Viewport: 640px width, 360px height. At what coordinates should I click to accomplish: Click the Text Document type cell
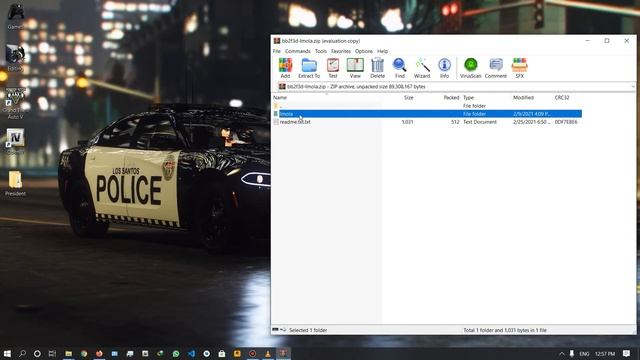click(480, 122)
